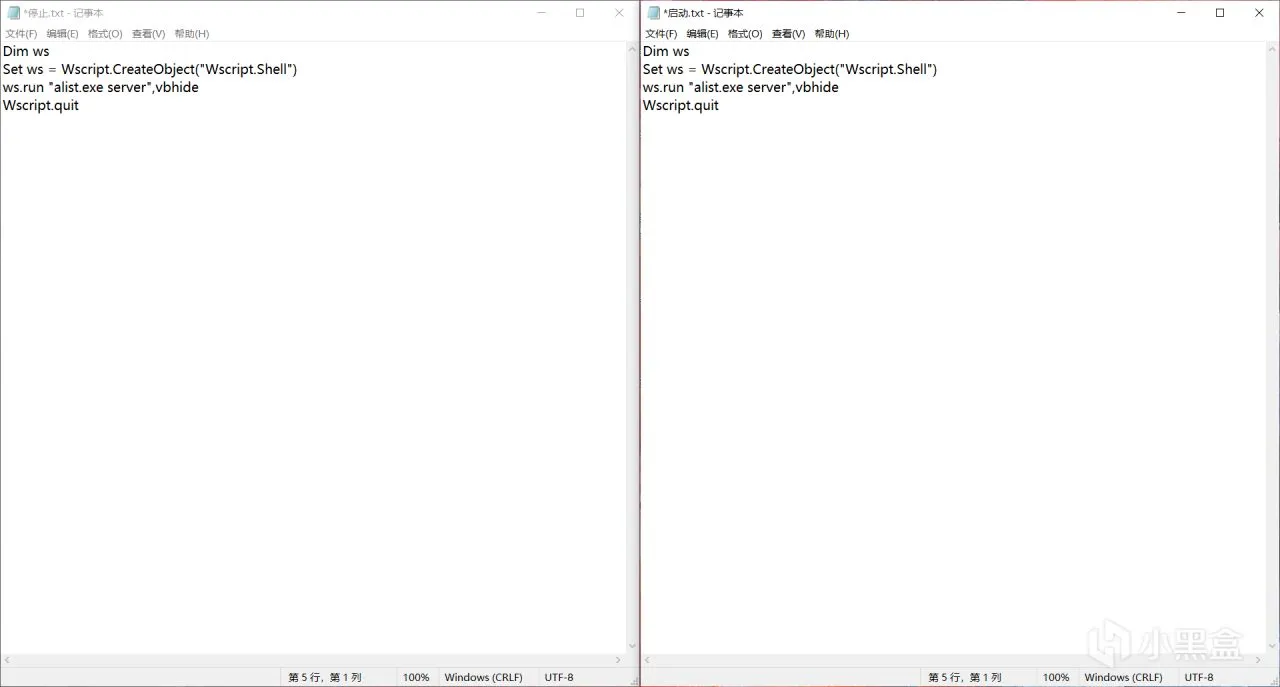
Task: Place cursor after Wscript.quit in 启动.txt
Action: (x=721, y=106)
